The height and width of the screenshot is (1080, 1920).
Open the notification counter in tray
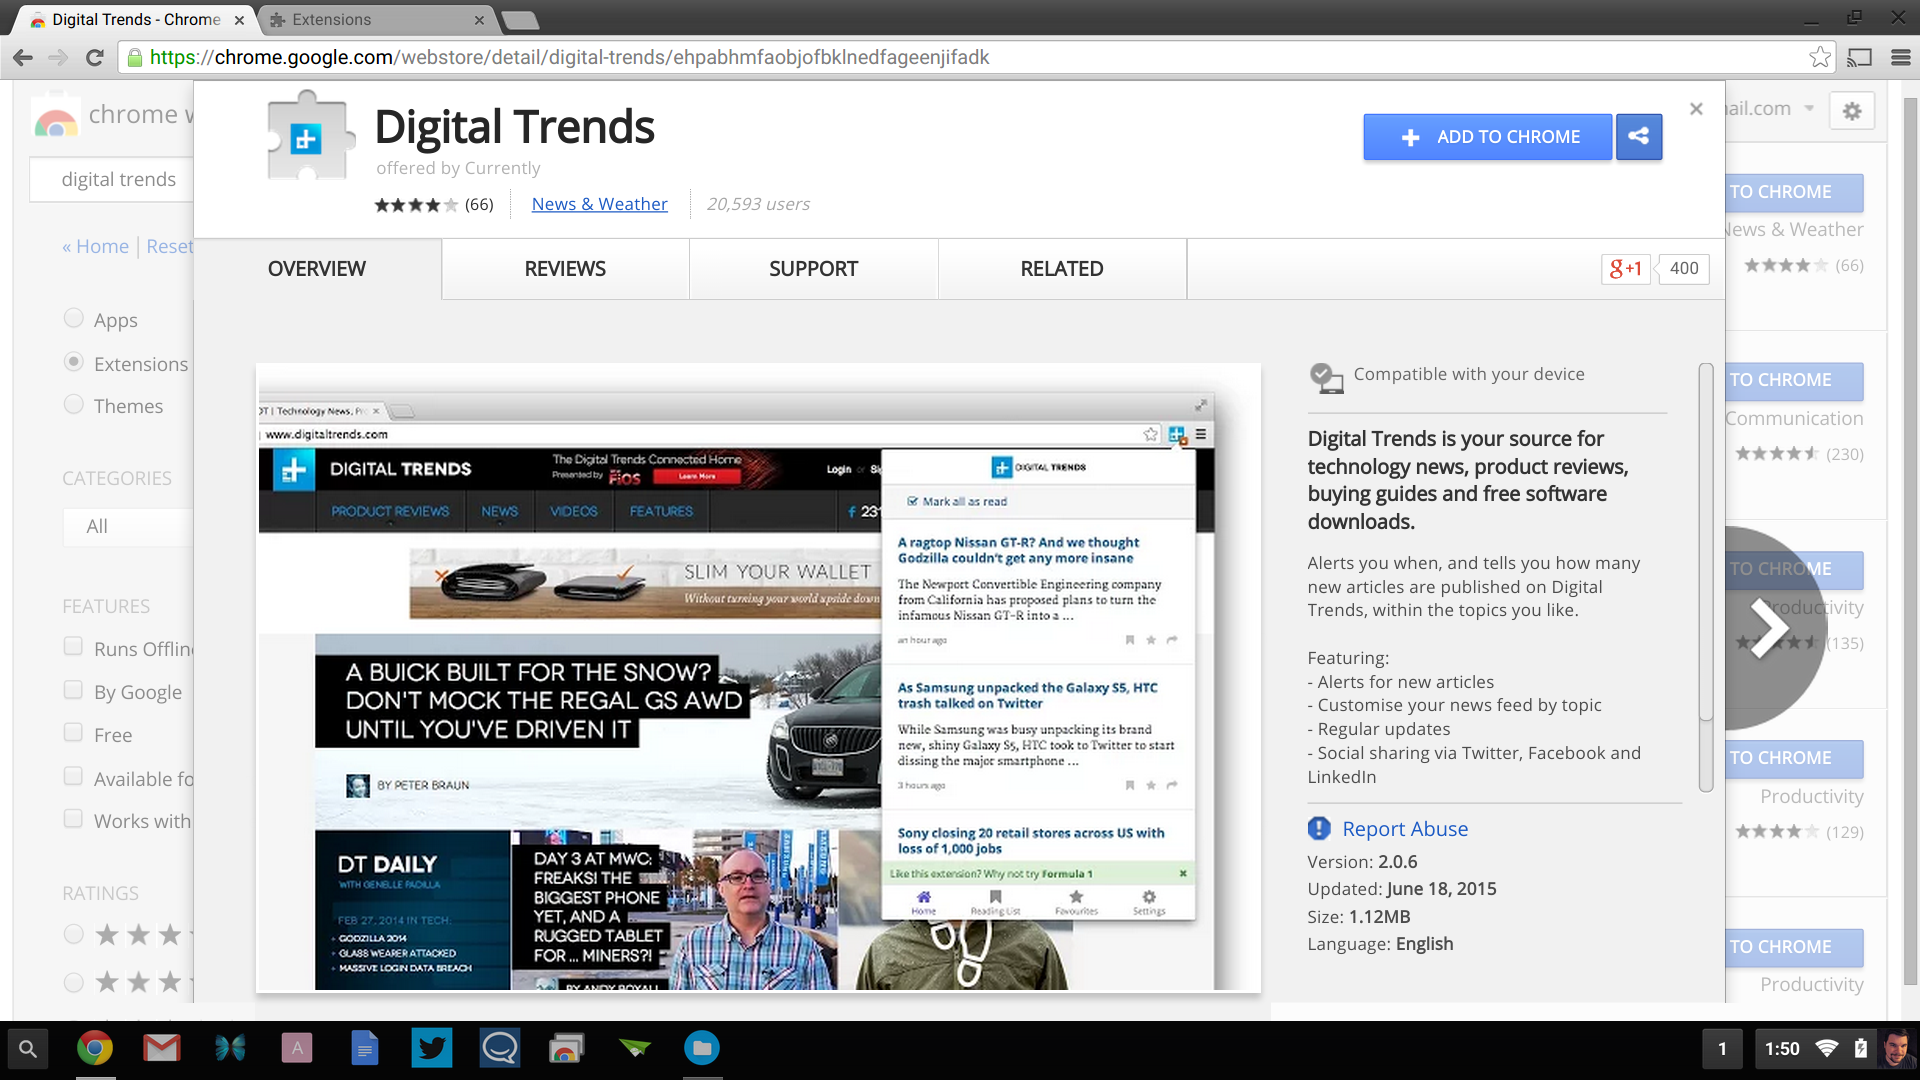[1722, 1049]
